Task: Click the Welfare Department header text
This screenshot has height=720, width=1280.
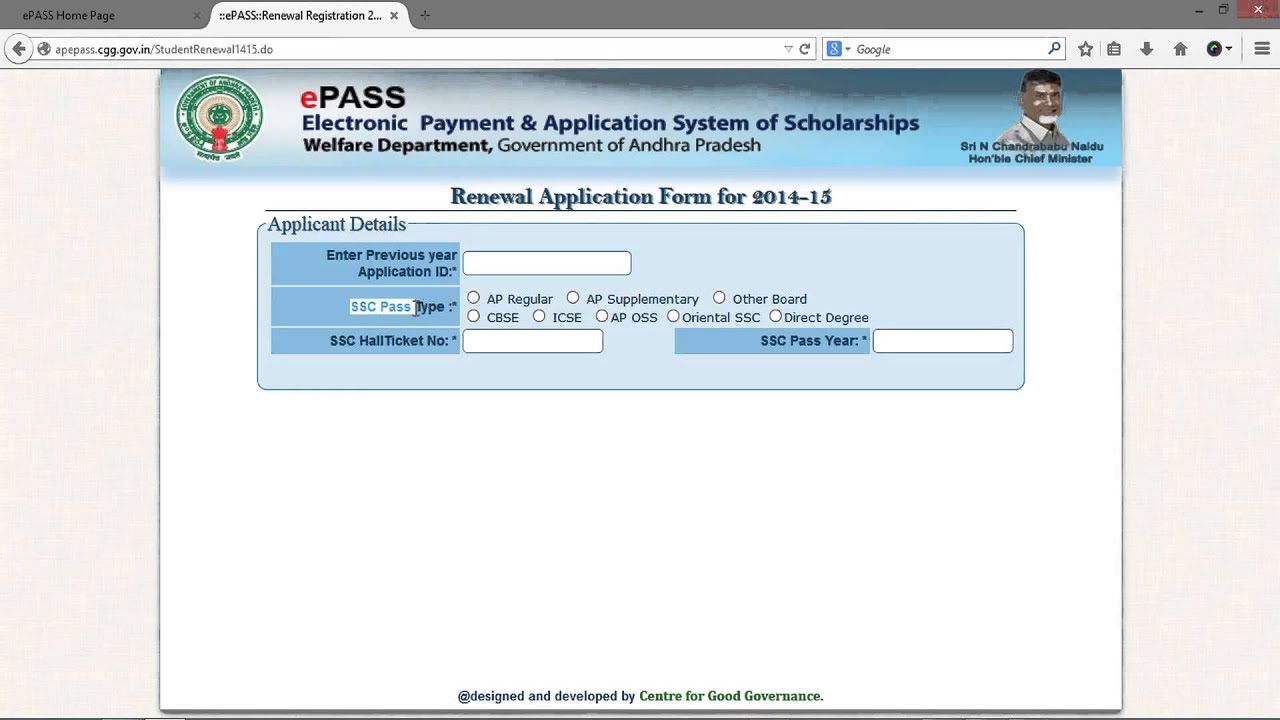Action: click(x=531, y=145)
